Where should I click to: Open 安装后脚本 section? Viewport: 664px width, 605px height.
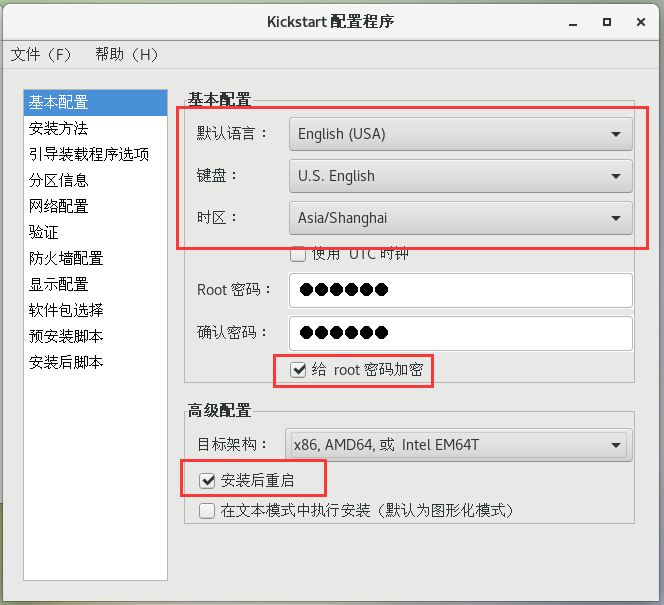95,362
